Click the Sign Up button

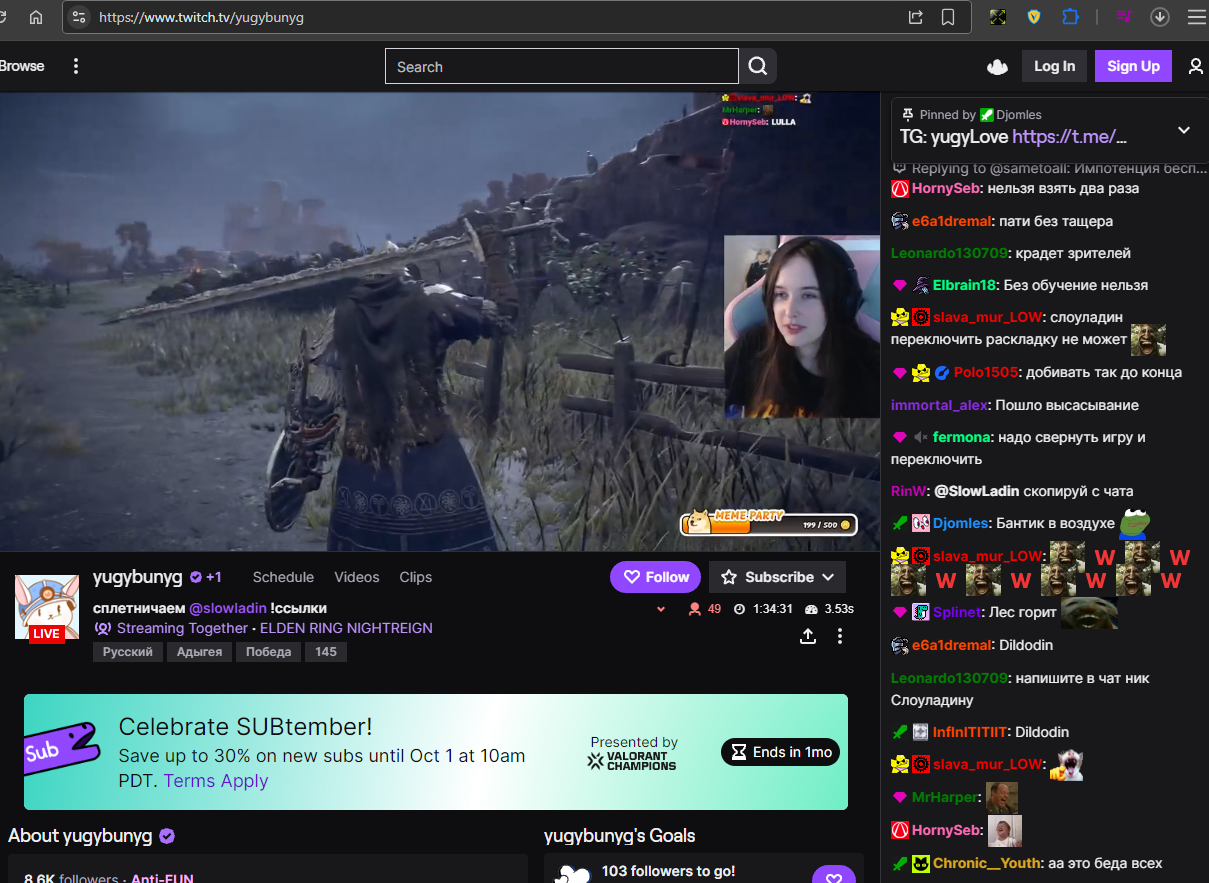(x=1133, y=66)
